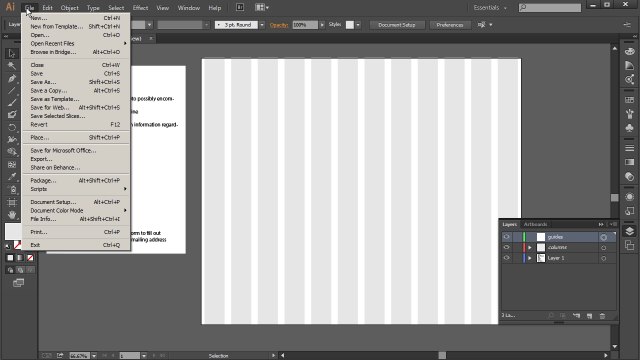
Task: Choose Place from File menu
Action: pyautogui.click(x=75, y=138)
